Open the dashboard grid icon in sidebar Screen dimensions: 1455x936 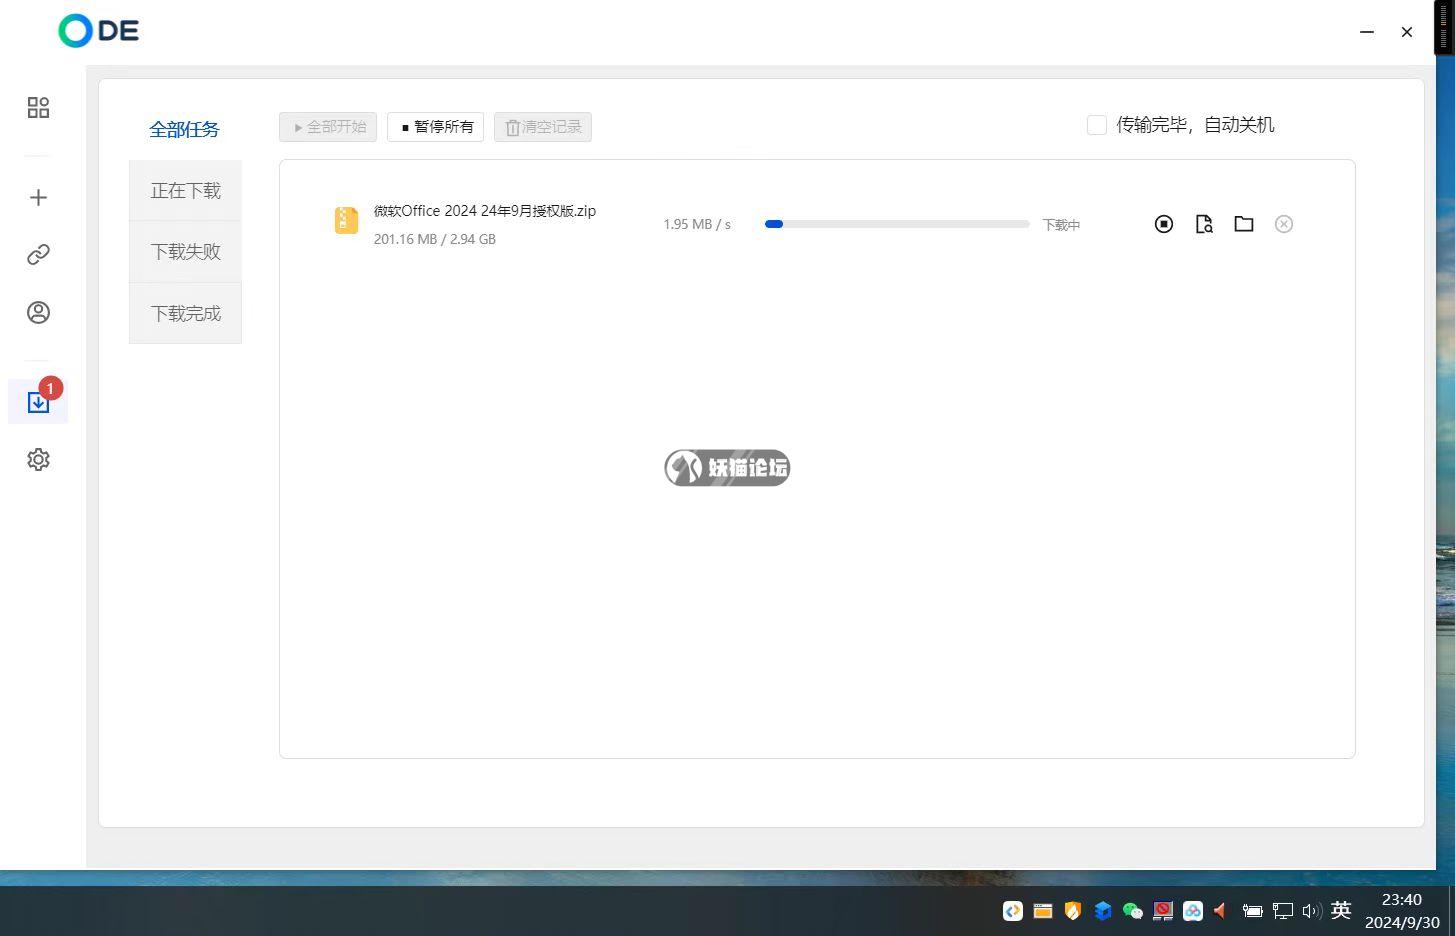point(38,107)
